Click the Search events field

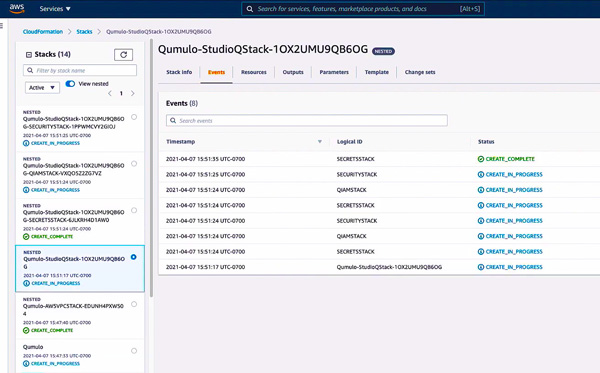pyautogui.click(x=307, y=121)
